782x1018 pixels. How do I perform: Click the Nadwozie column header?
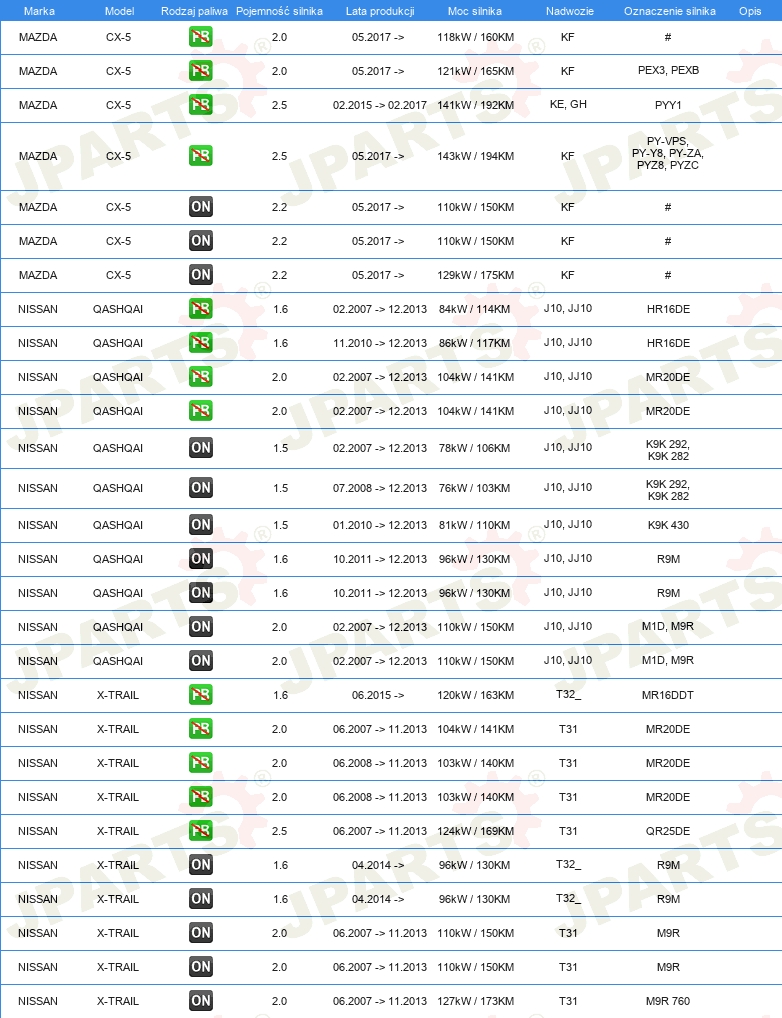pos(570,11)
